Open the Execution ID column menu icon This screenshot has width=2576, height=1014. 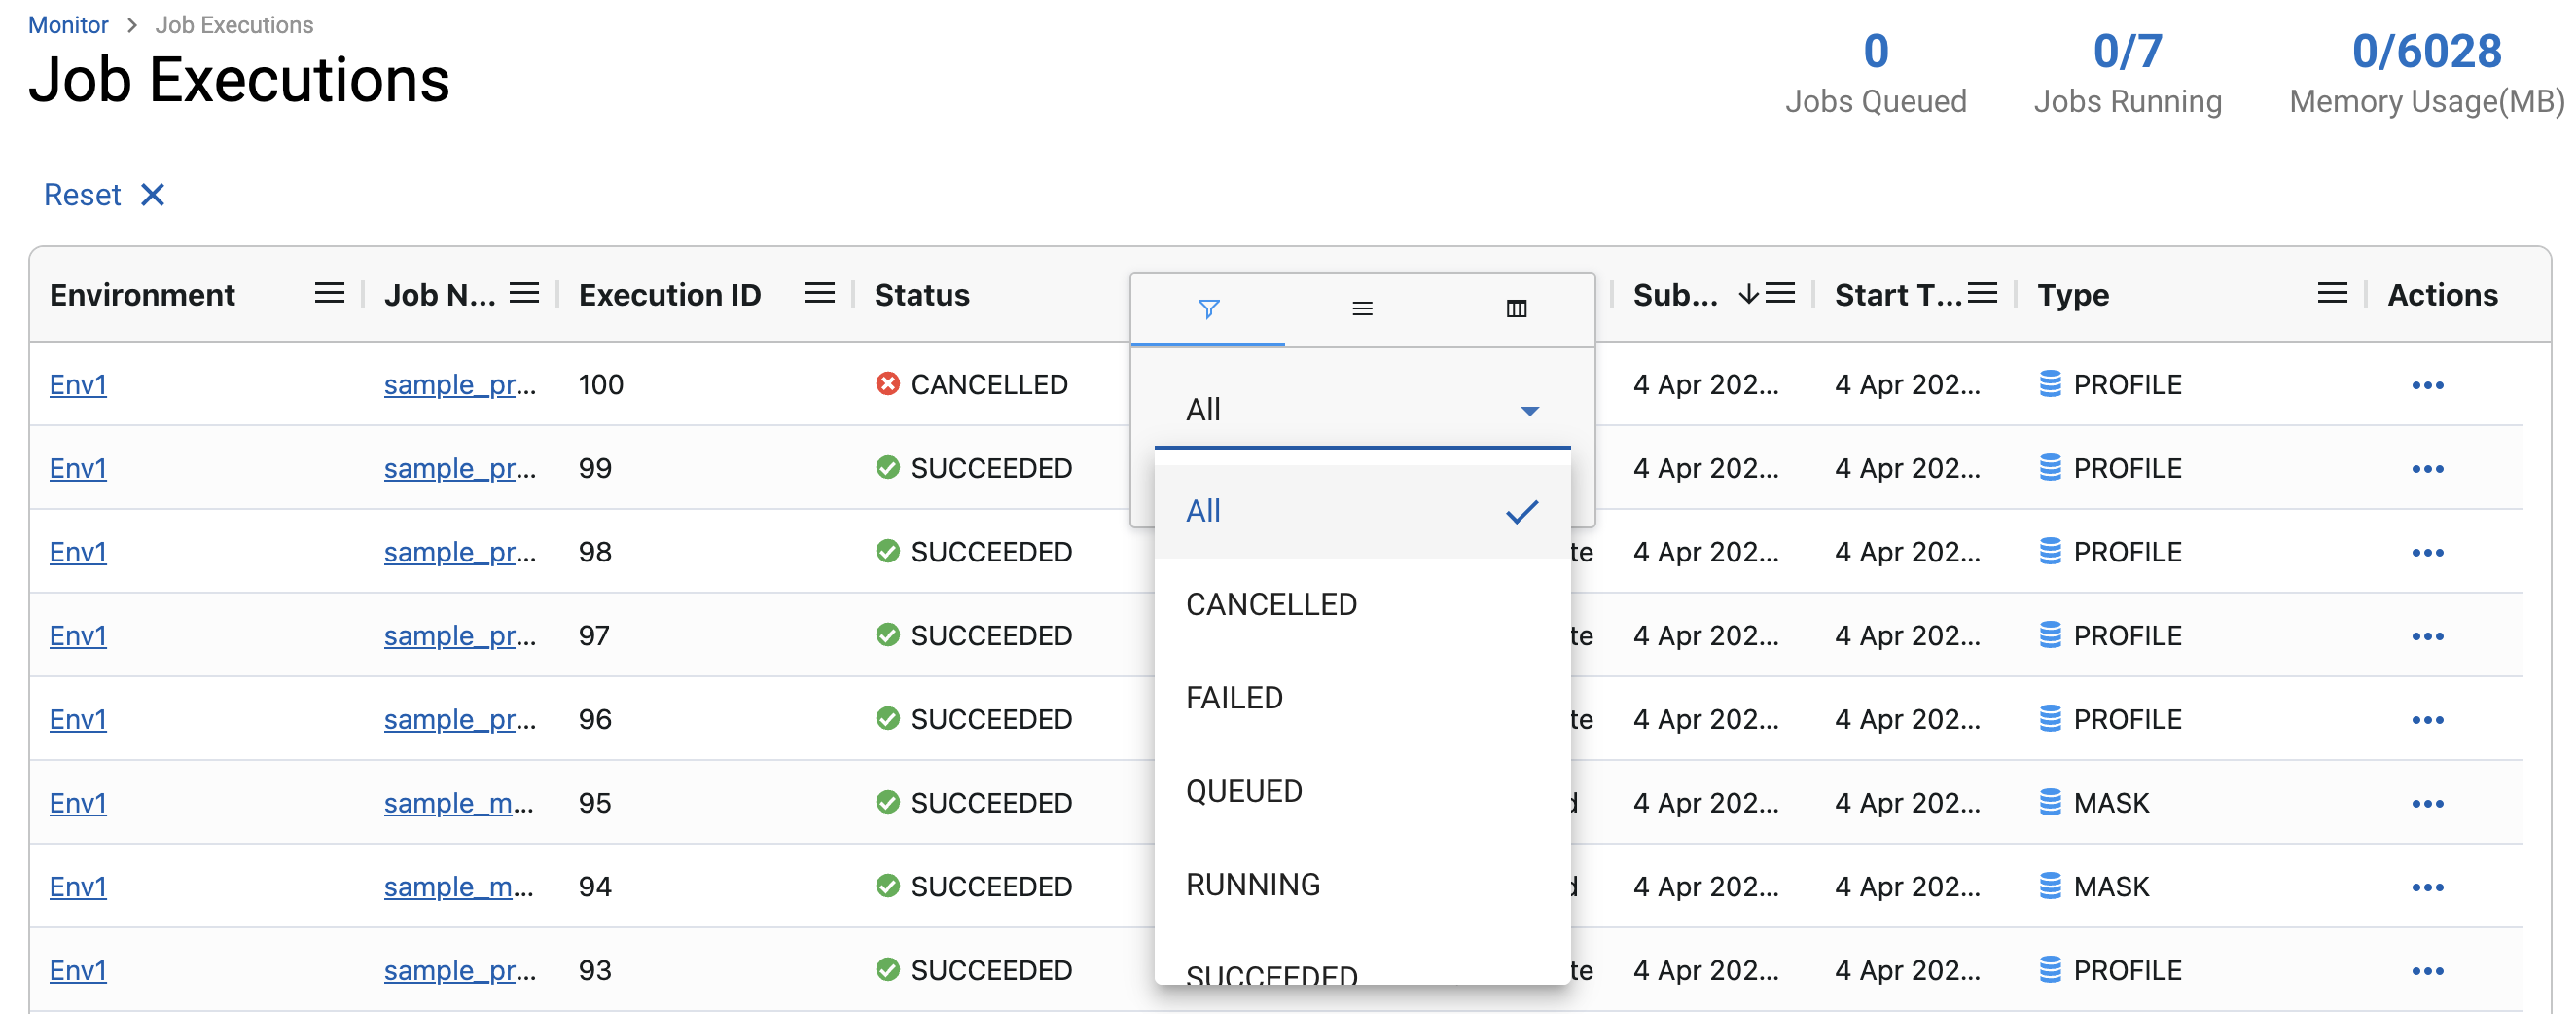820,294
